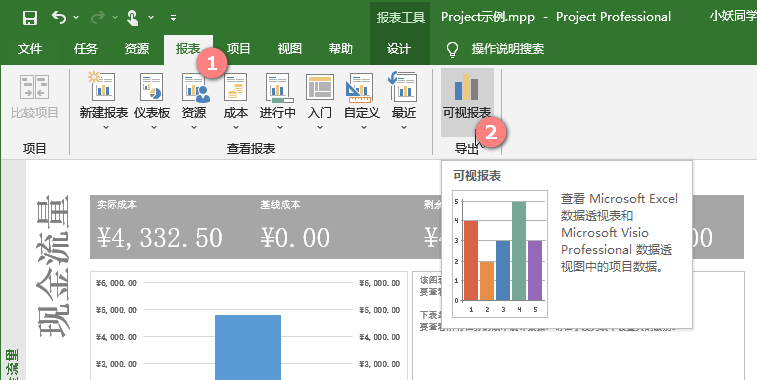
Task: Open the 最近 reports icon
Action: (403, 87)
